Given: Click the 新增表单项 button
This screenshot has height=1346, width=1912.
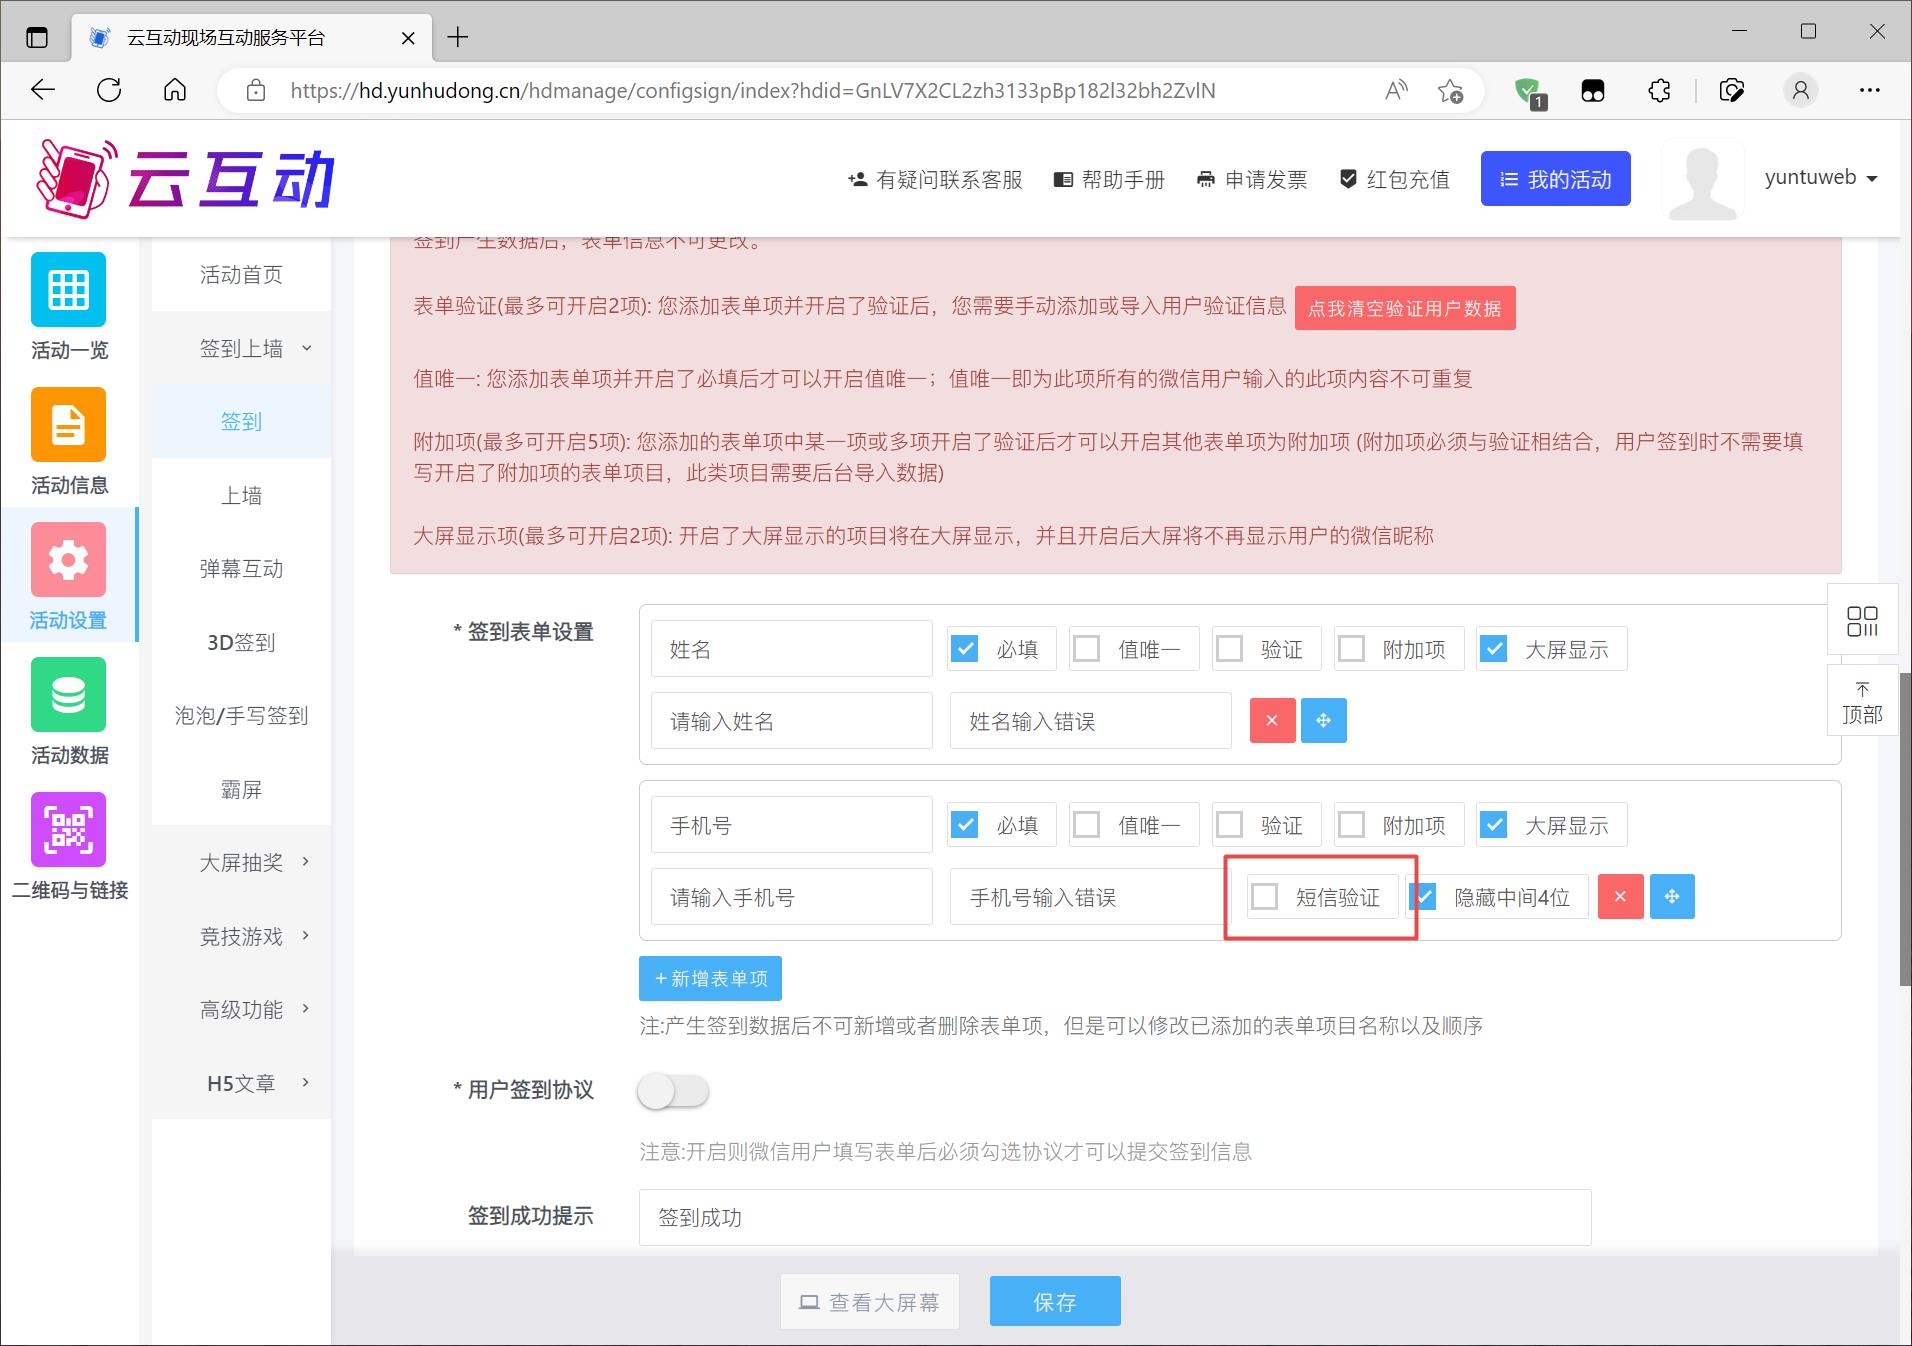Looking at the screenshot, I should pos(710,979).
